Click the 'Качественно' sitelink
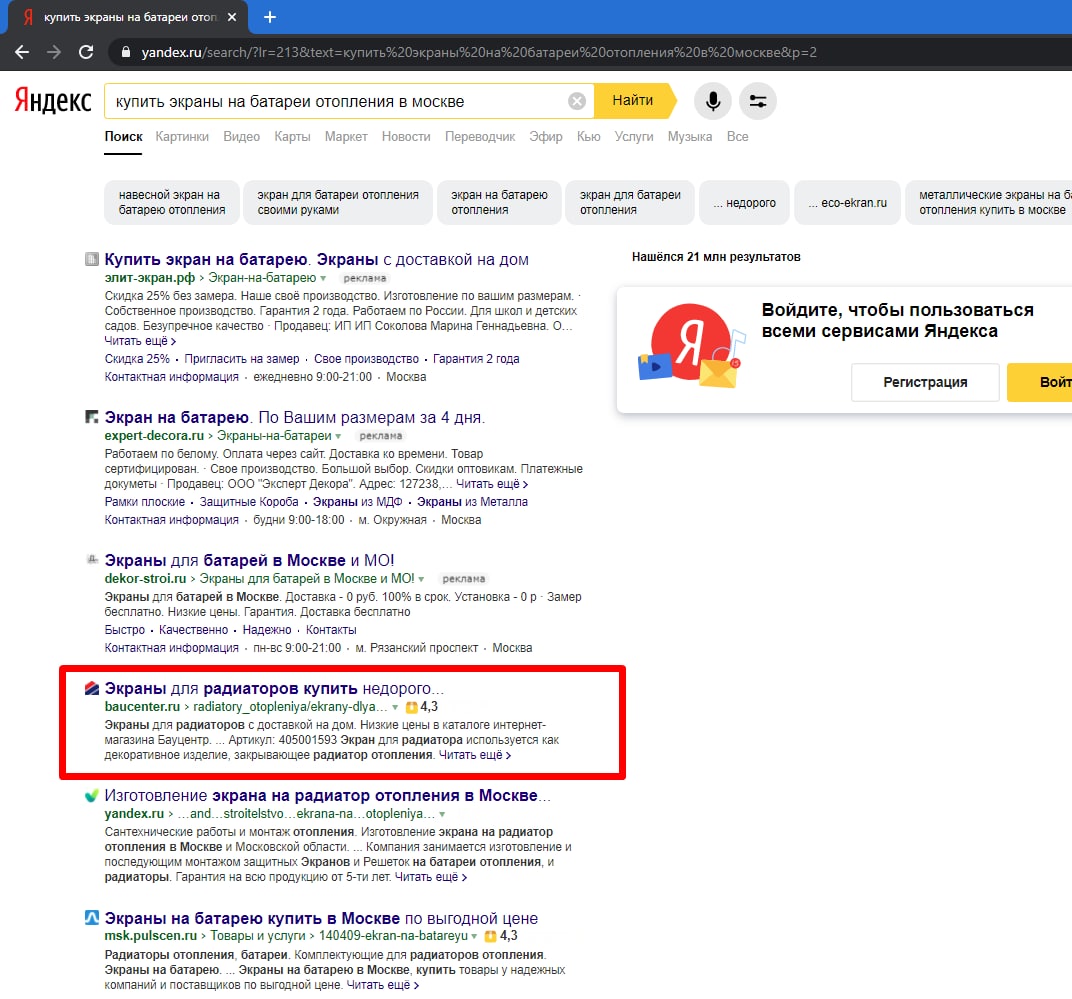The image size is (1072, 999). tap(193, 629)
